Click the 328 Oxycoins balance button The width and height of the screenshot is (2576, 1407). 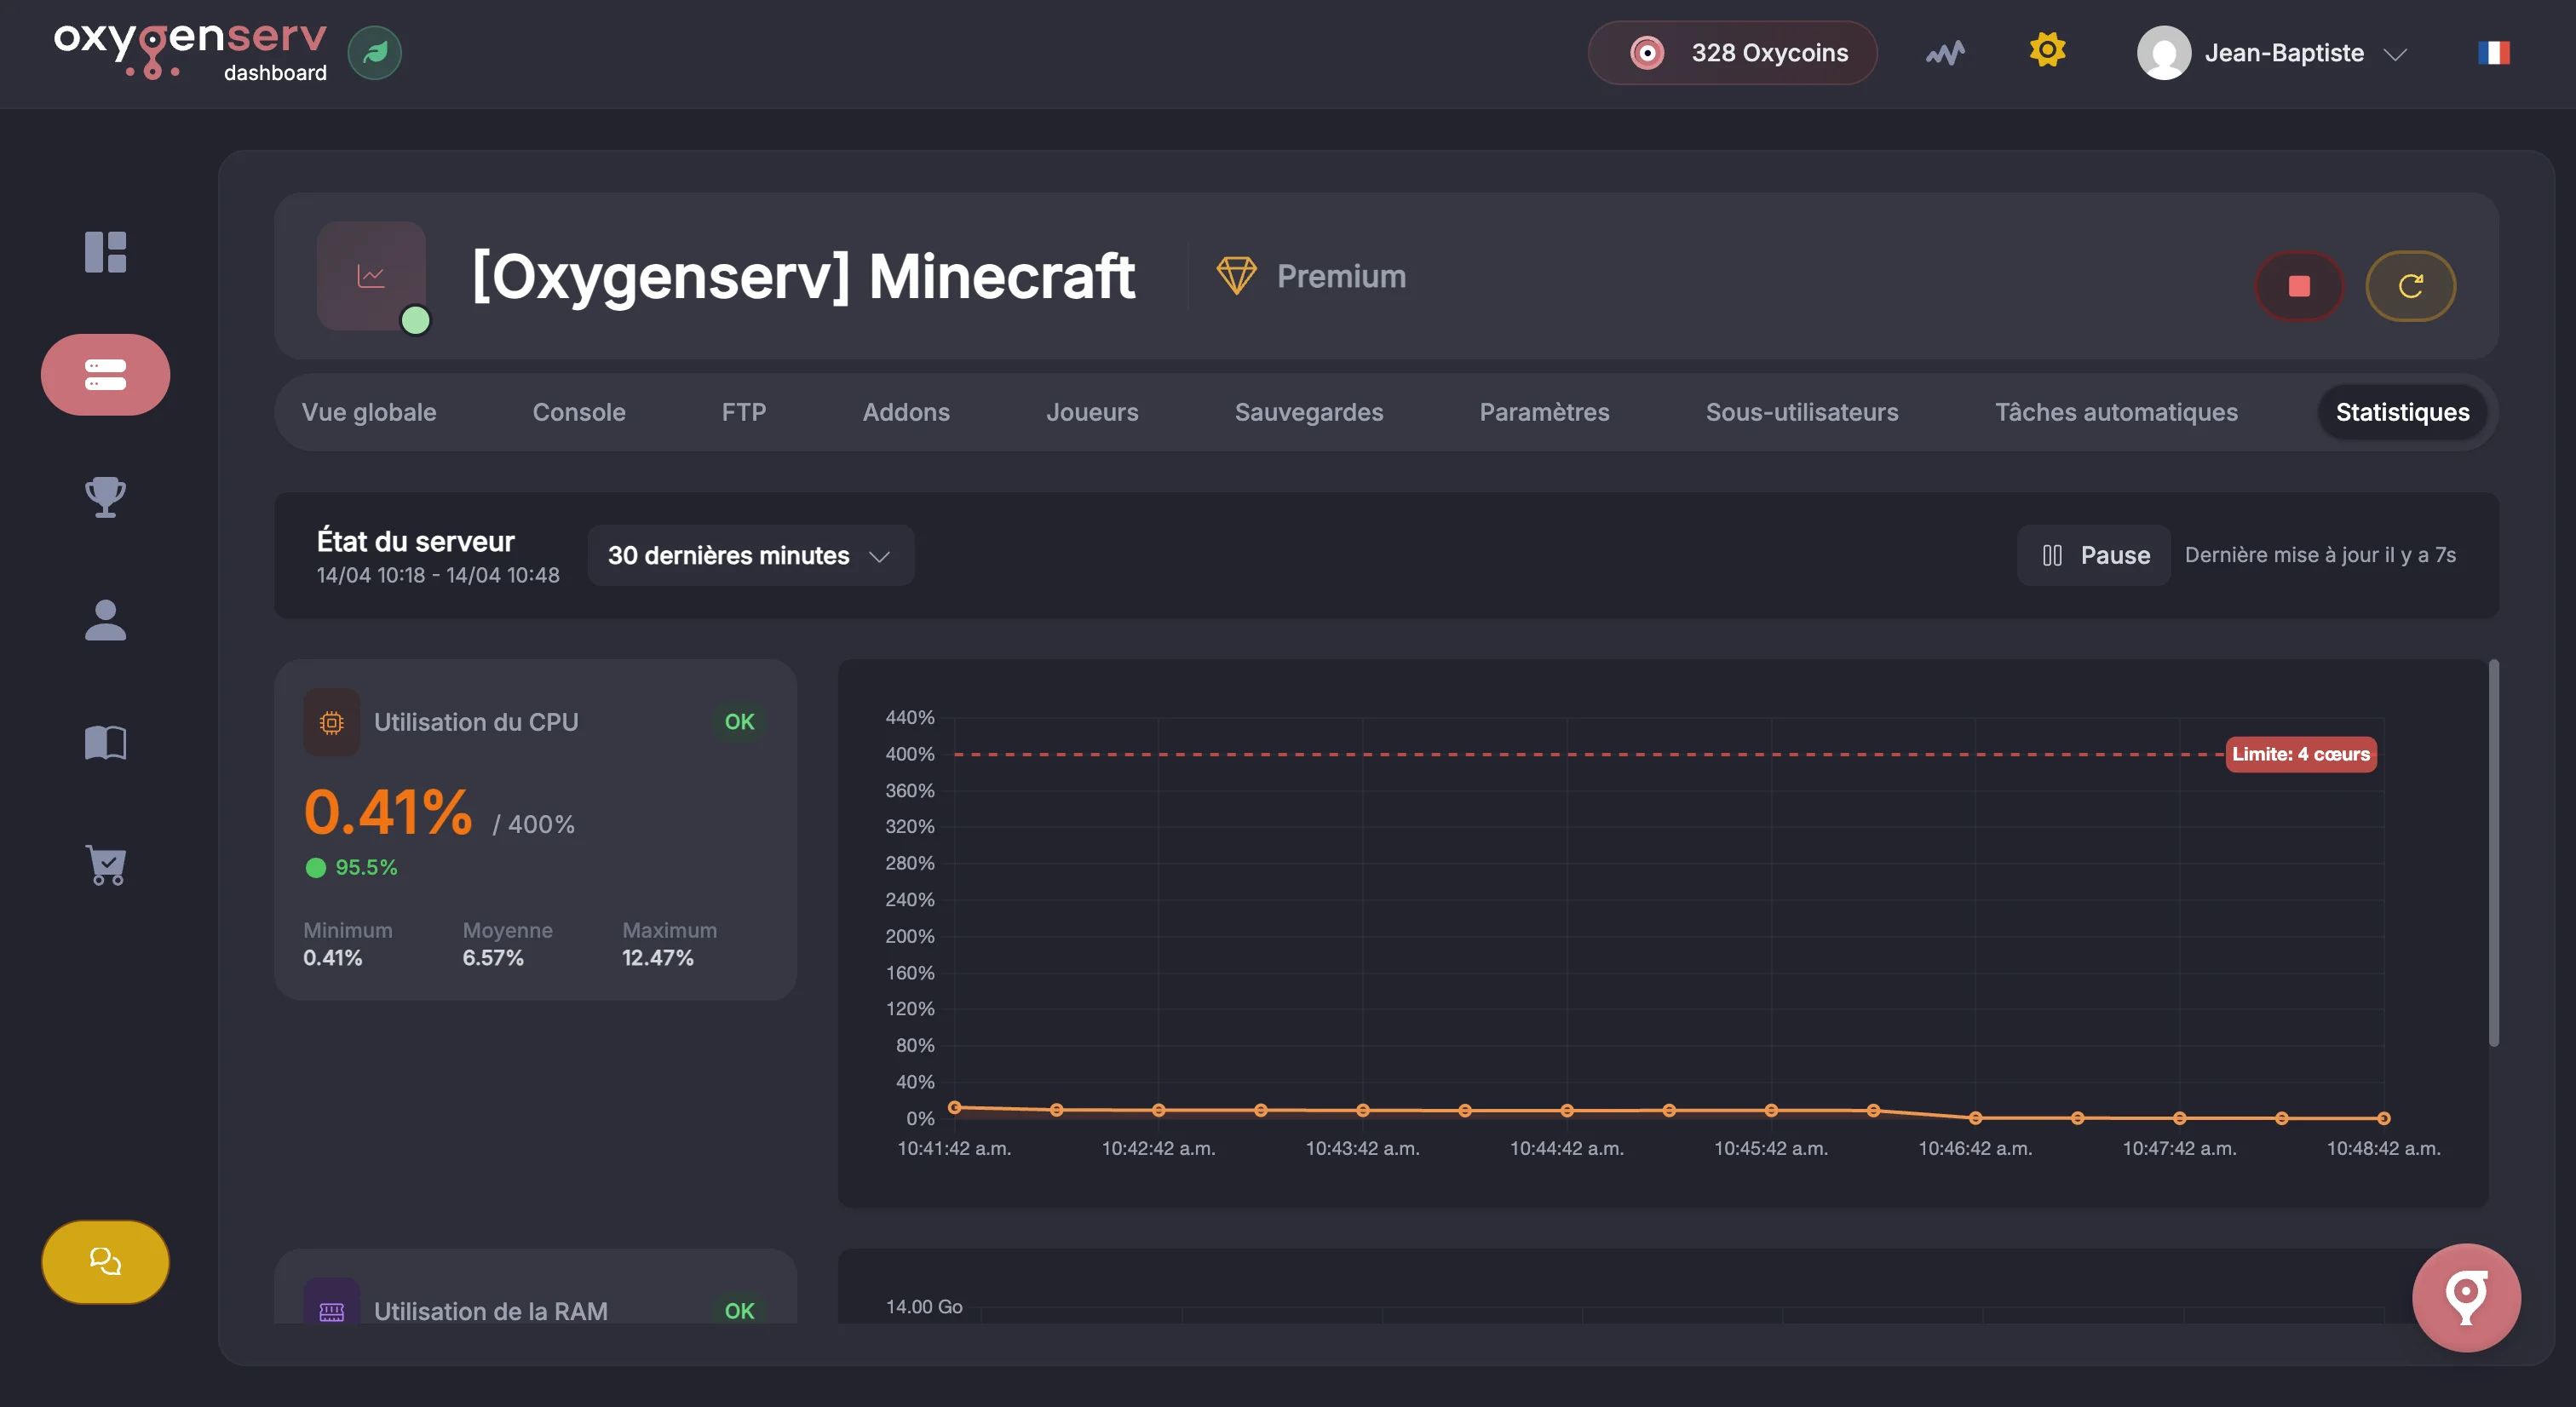1732,53
